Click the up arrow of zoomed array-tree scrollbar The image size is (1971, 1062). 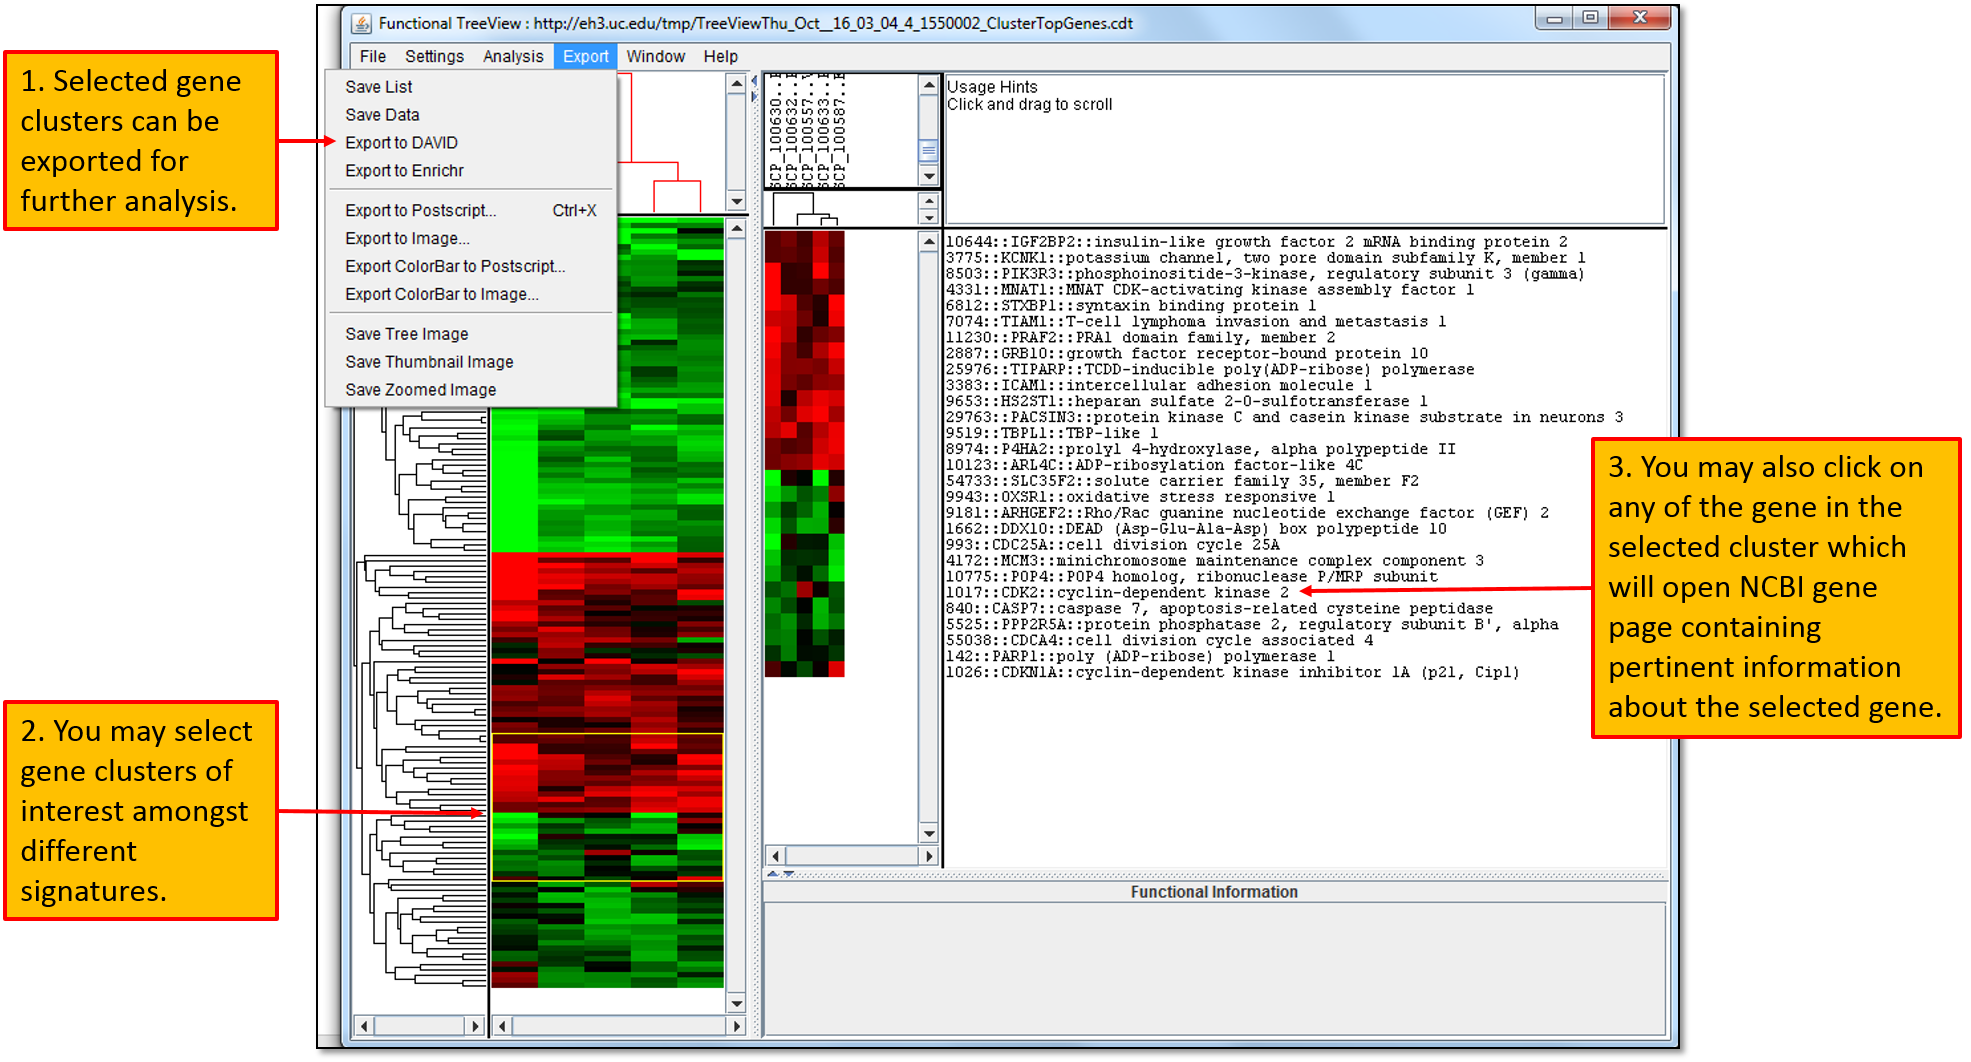(929, 201)
